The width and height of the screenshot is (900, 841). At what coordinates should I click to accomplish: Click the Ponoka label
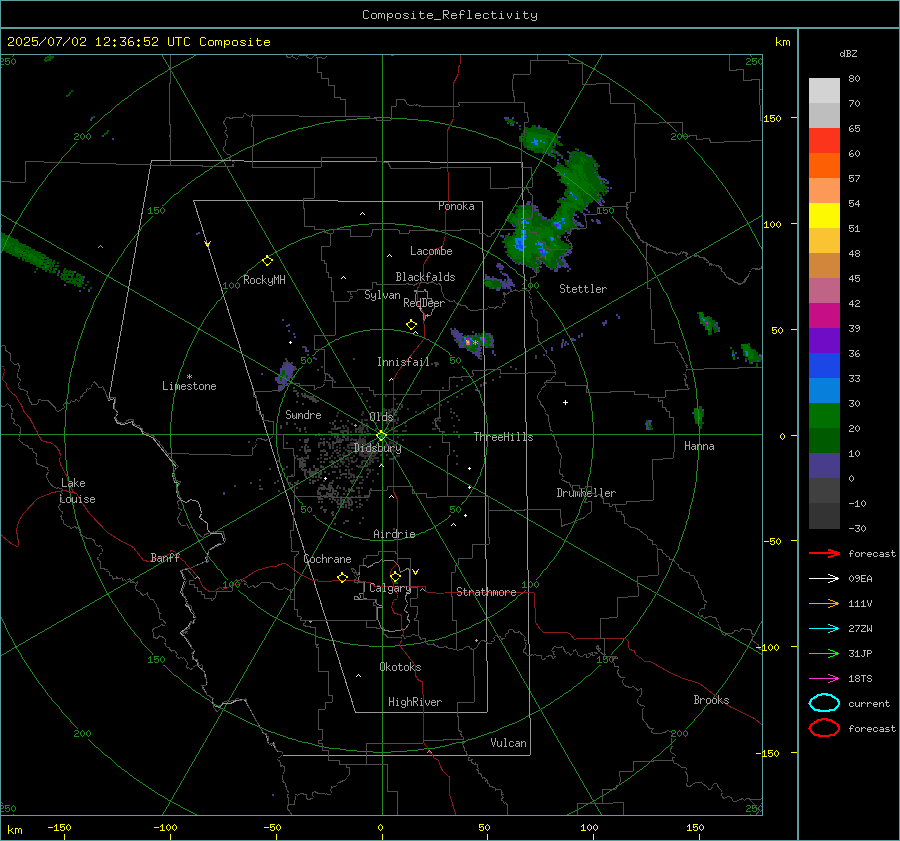tap(456, 206)
